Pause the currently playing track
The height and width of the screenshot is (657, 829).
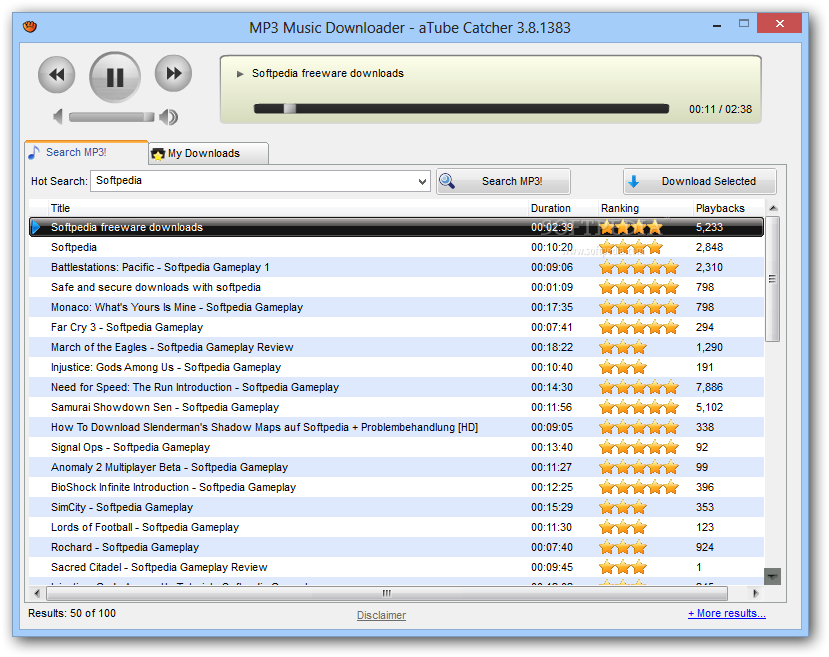(x=115, y=77)
